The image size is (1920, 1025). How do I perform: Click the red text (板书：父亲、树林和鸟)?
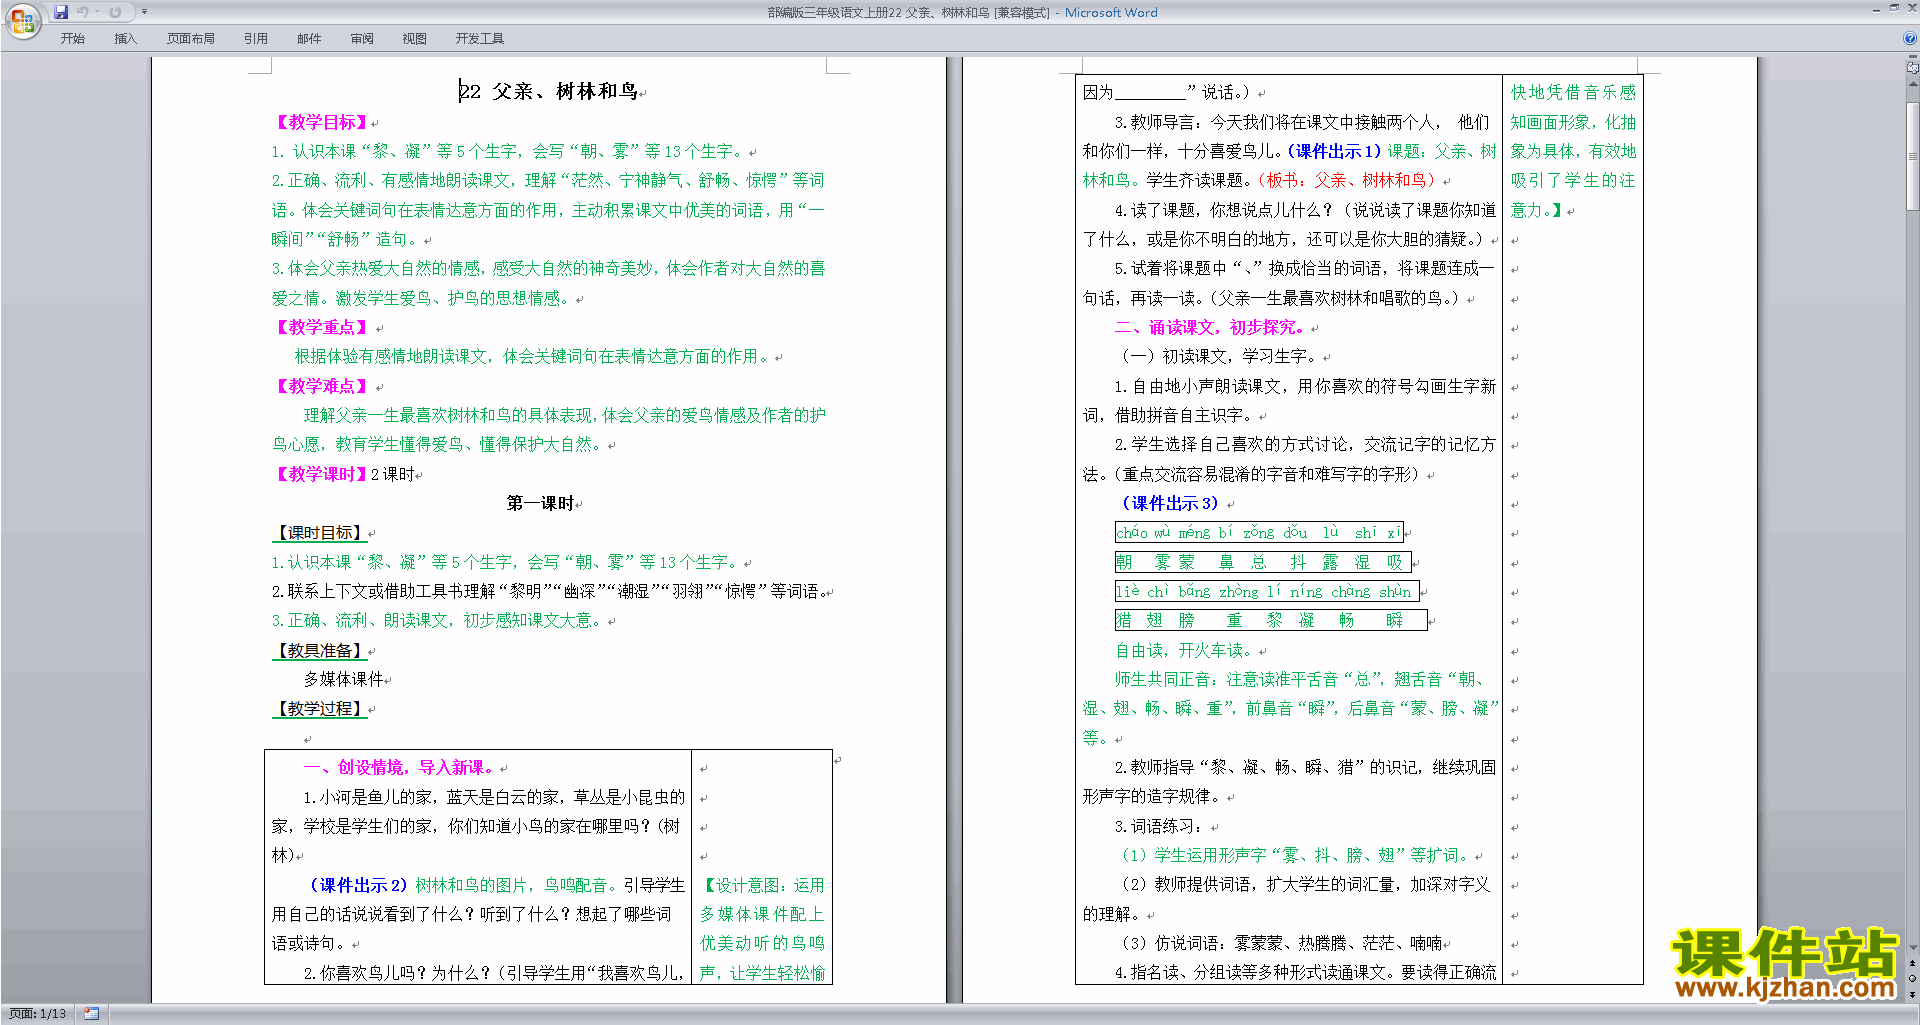[1347, 180]
